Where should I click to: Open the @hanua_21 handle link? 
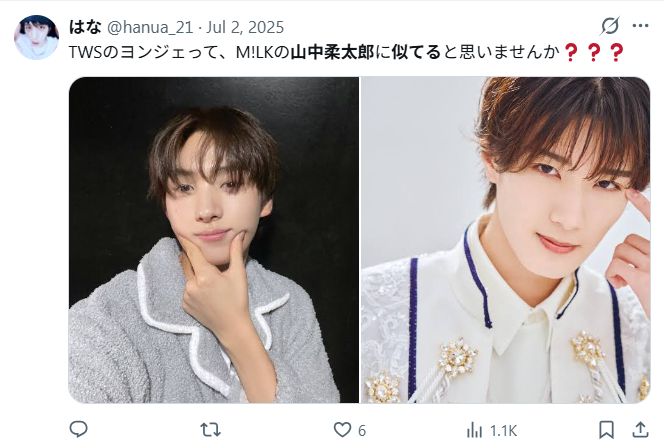150,28
